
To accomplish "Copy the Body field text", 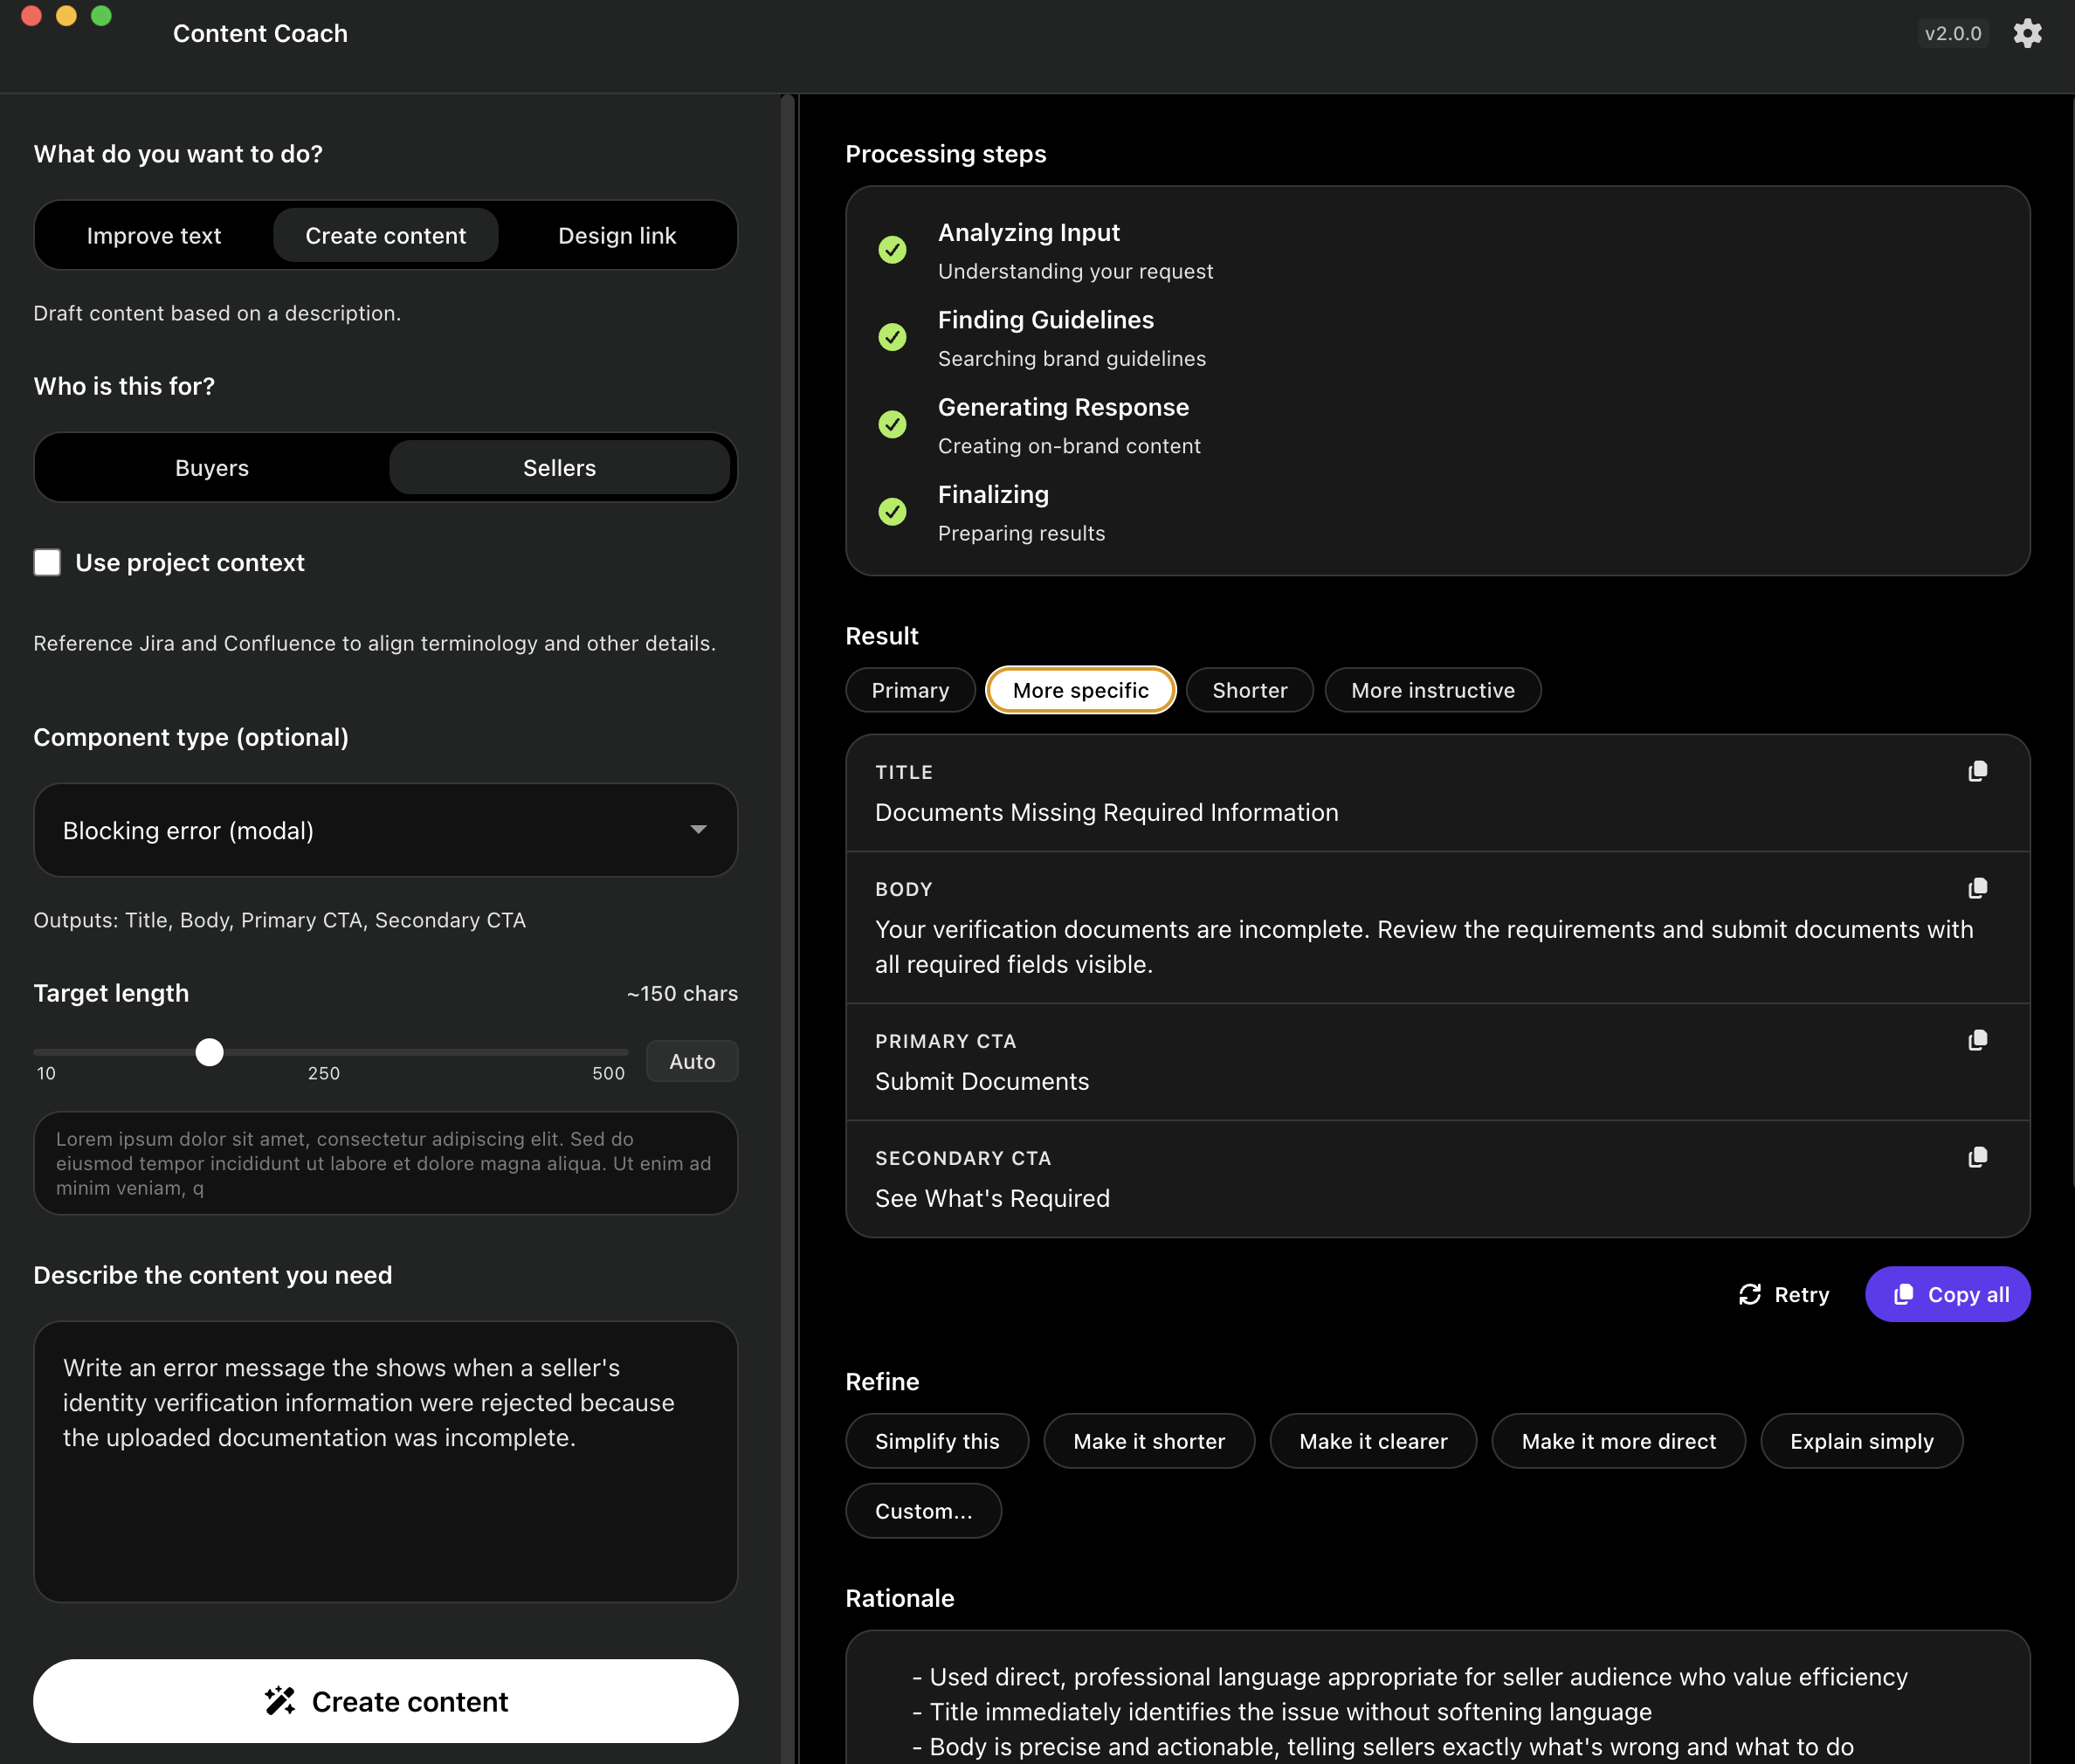I will (x=1977, y=888).
